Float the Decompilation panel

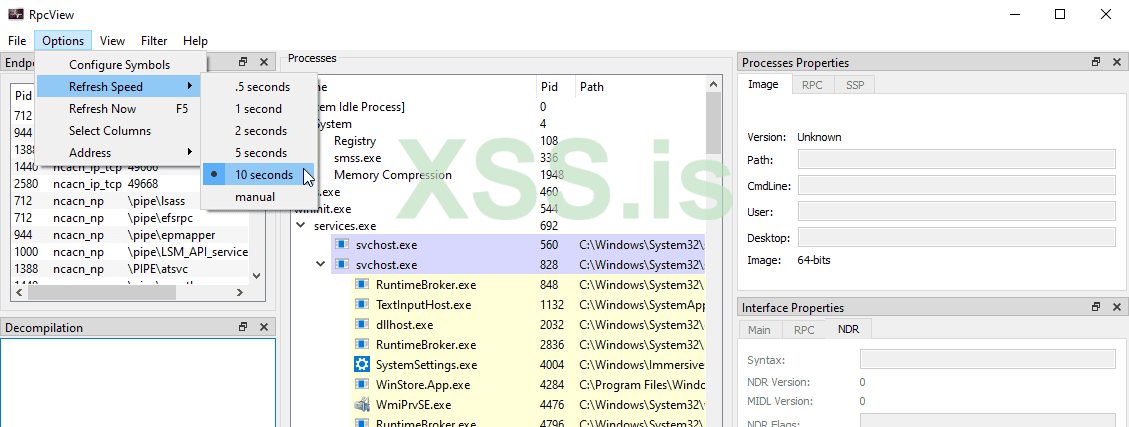coord(243,328)
